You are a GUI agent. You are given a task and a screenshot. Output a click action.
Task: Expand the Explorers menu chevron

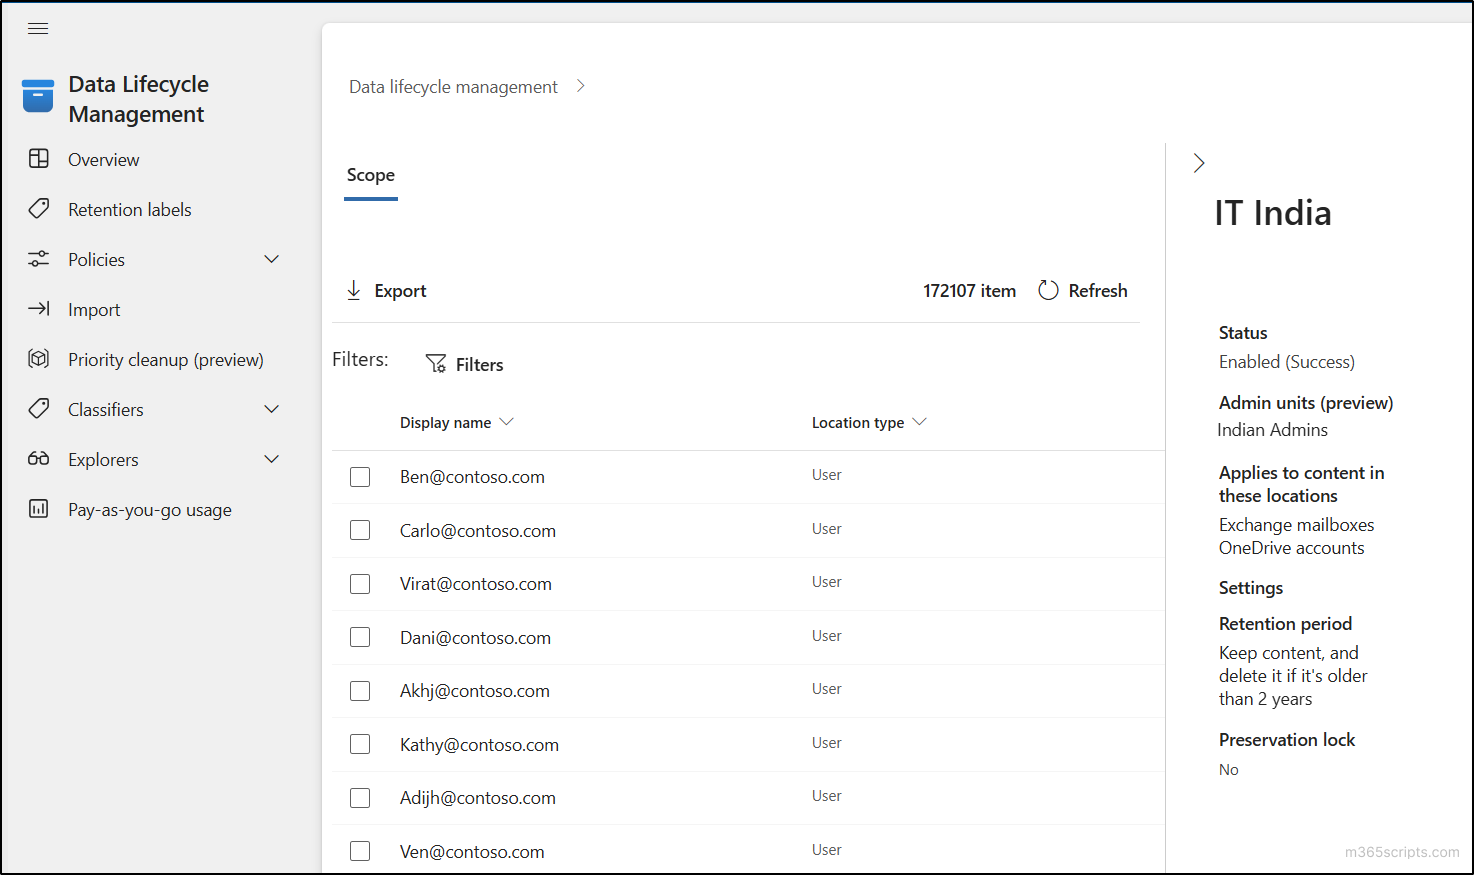tap(271, 459)
